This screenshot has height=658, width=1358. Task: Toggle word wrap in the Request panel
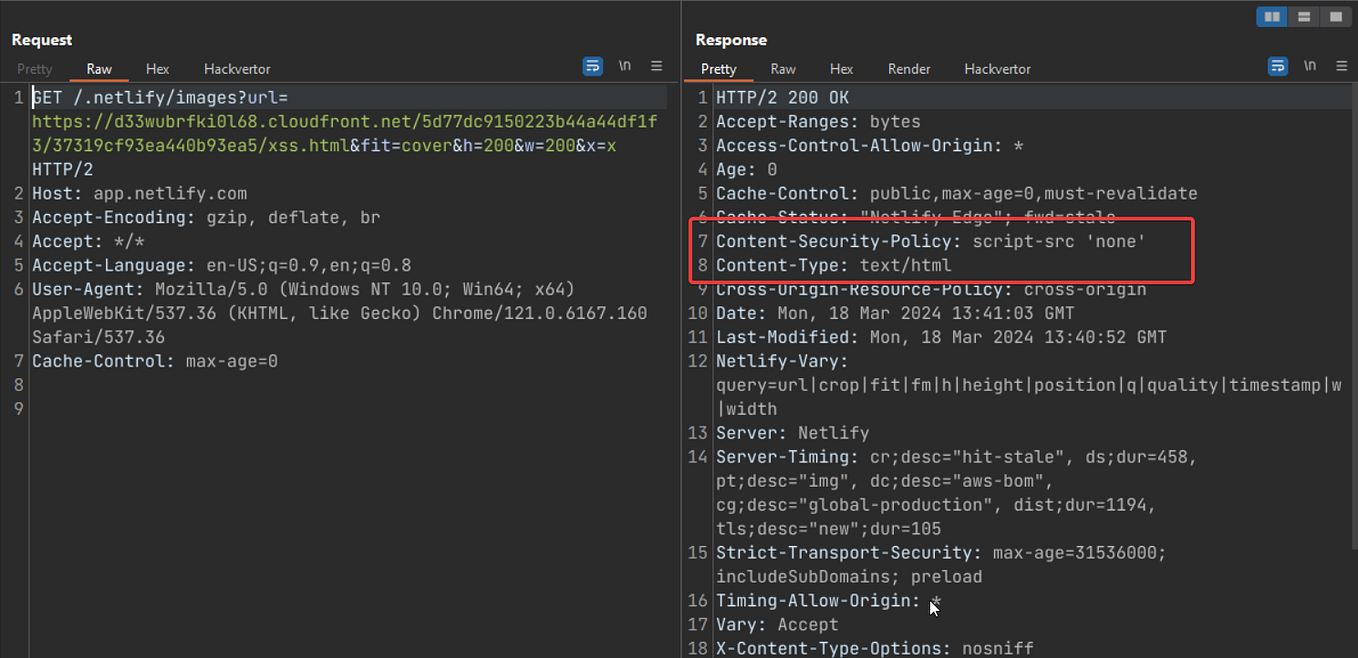(x=593, y=66)
